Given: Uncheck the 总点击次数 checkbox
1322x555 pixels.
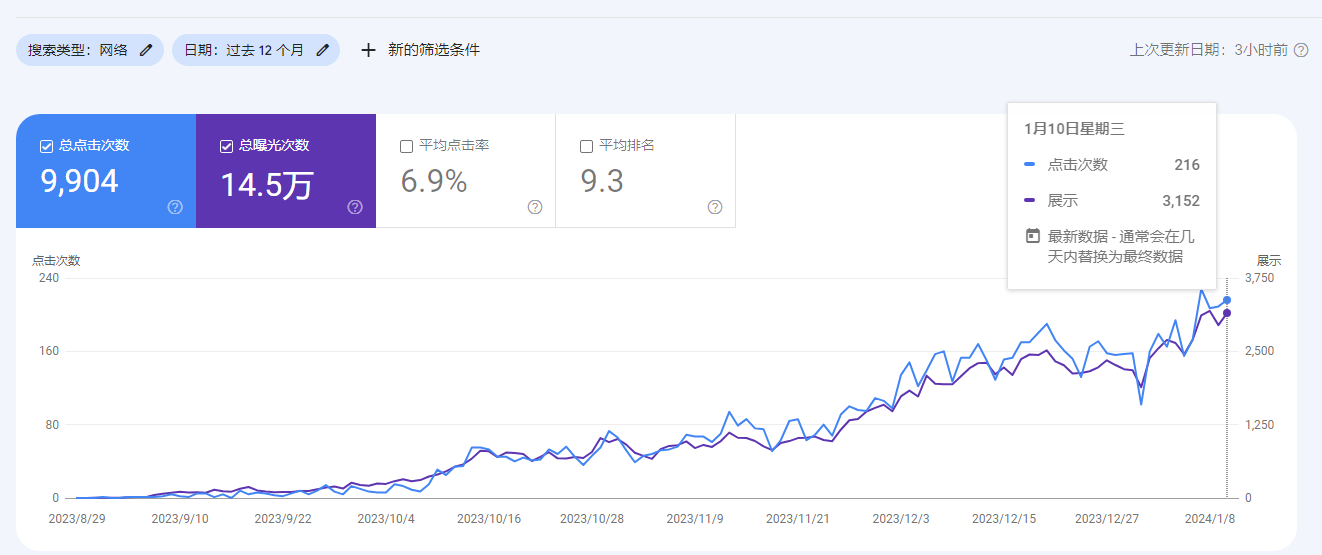Looking at the screenshot, I should 46,146.
